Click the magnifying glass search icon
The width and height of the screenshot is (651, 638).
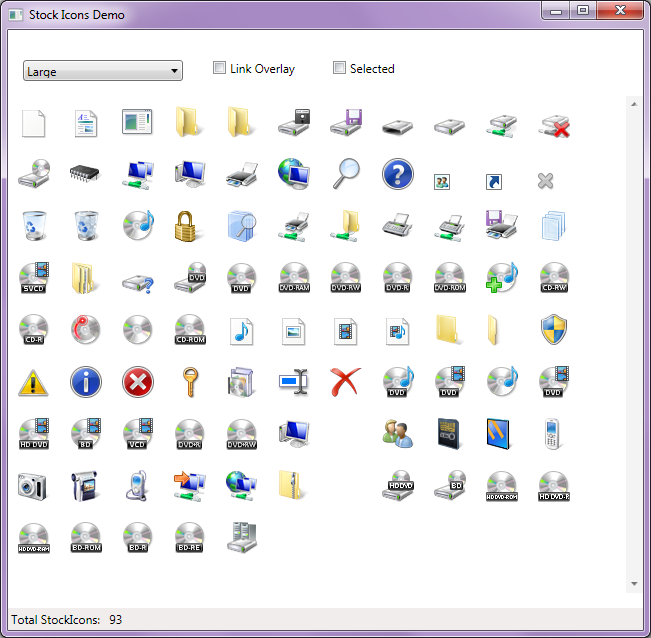click(345, 174)
